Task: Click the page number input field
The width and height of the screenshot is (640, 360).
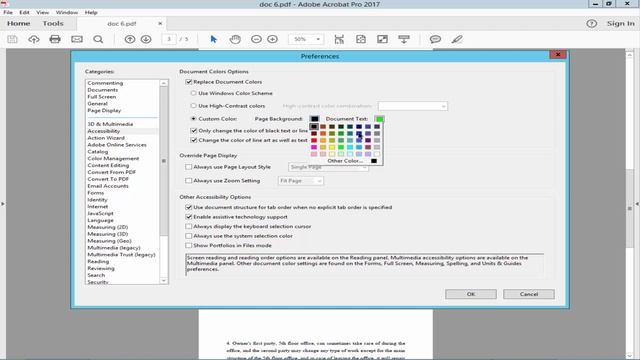Action: pos(169,39)
